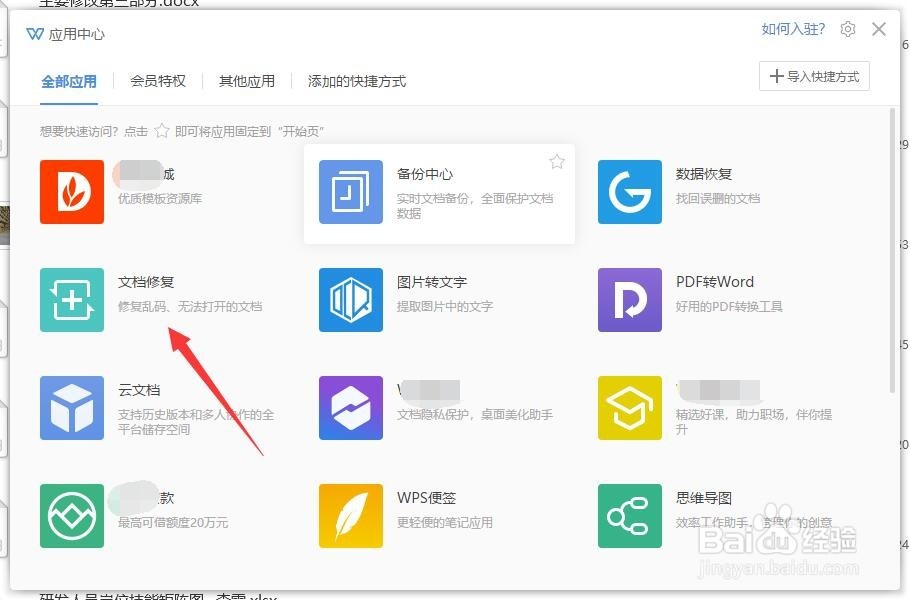Pin 备份中心 with its star icon
Image resolution: width=910 pixels, height=600 pixels.
[557, 161]
